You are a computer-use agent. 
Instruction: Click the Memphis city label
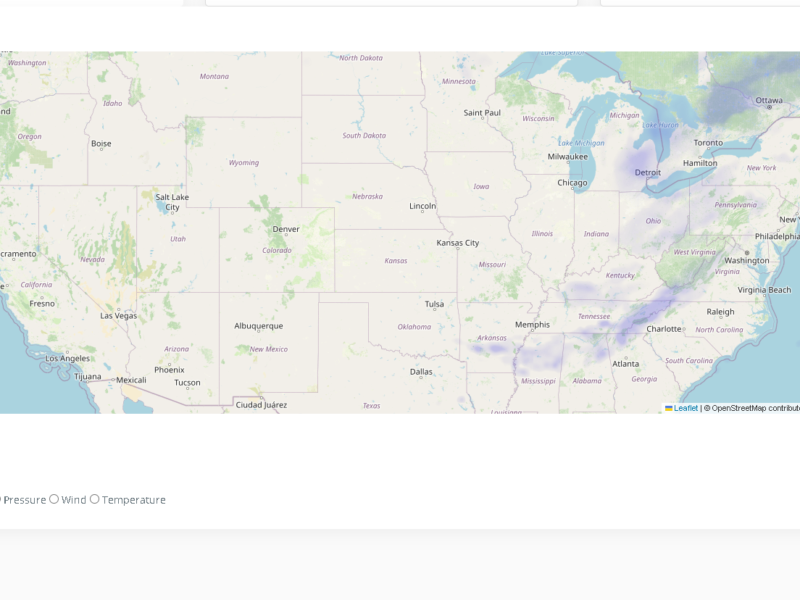point(532,324)
